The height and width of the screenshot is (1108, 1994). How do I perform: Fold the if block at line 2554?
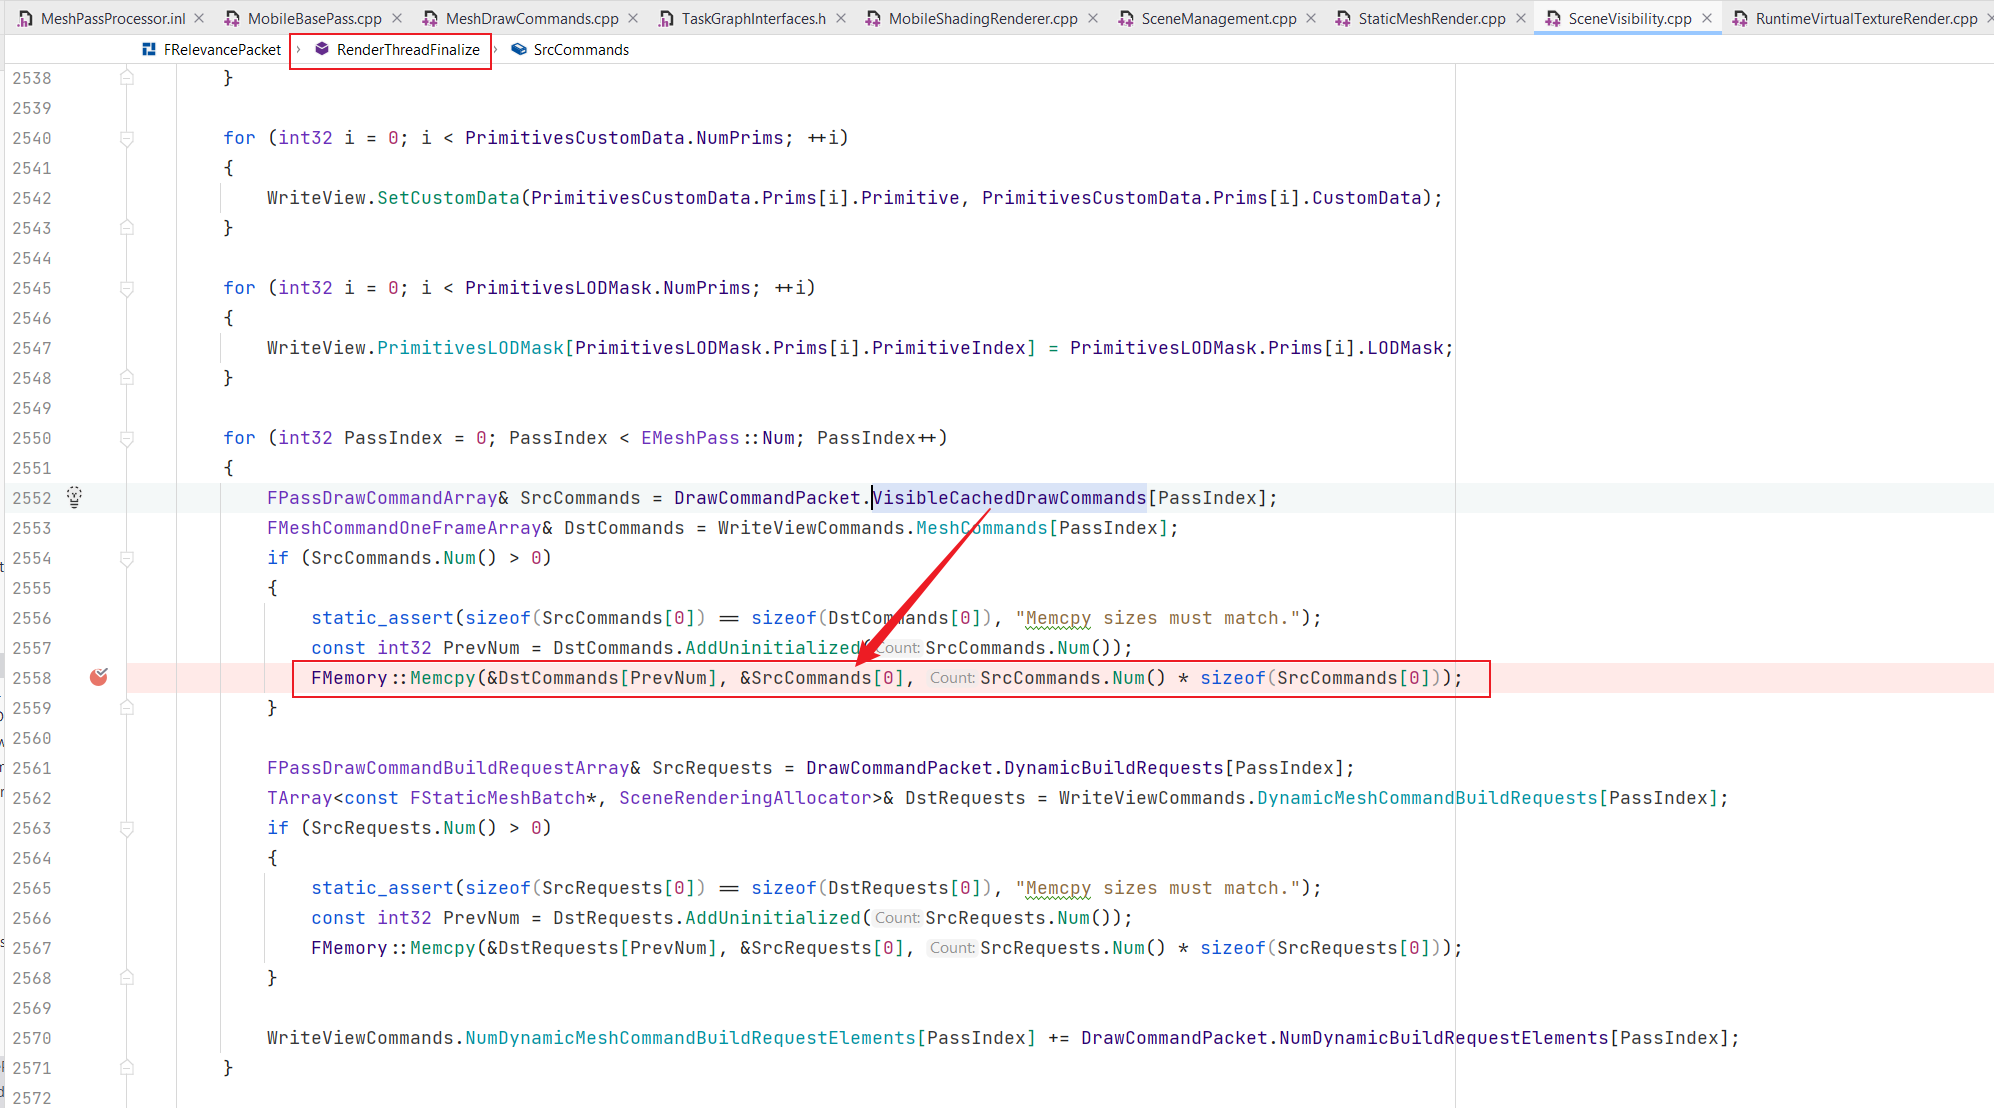click(x=127, y=558)
